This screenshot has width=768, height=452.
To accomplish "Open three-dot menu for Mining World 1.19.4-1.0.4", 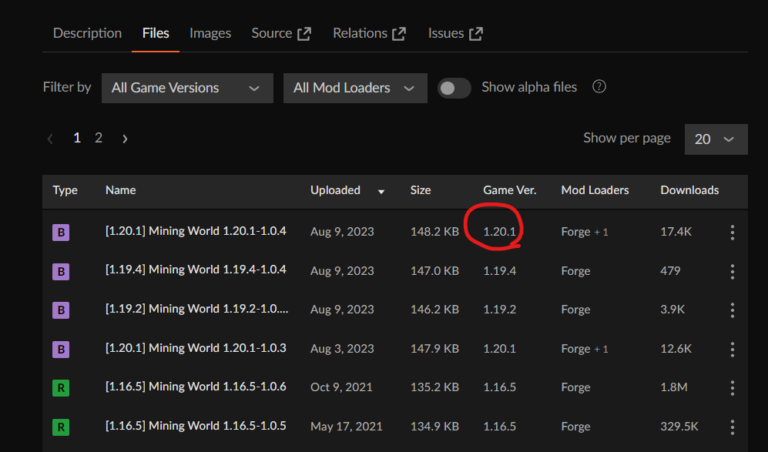I will pos(732,271).
